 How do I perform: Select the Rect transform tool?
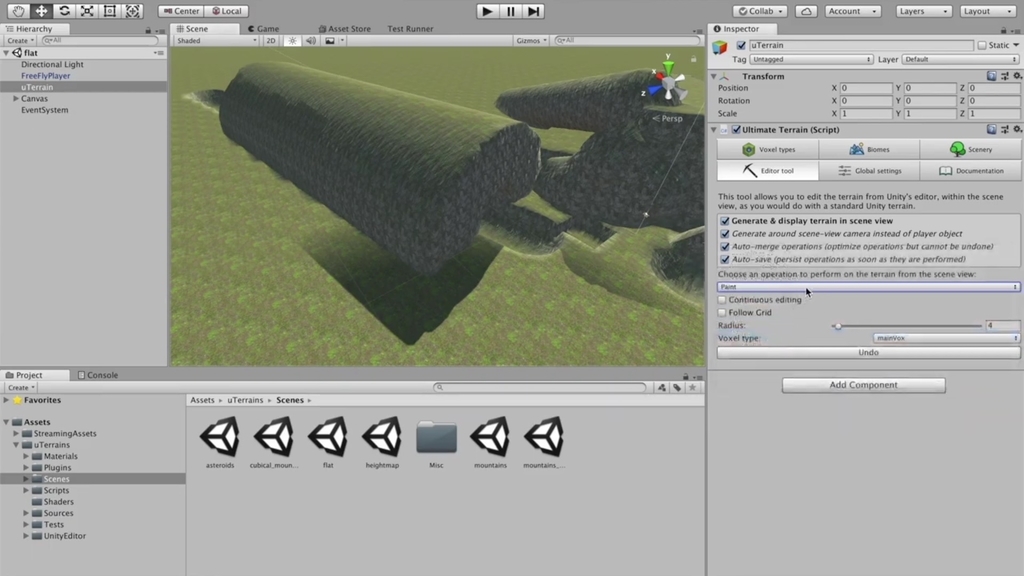[109, 11]
